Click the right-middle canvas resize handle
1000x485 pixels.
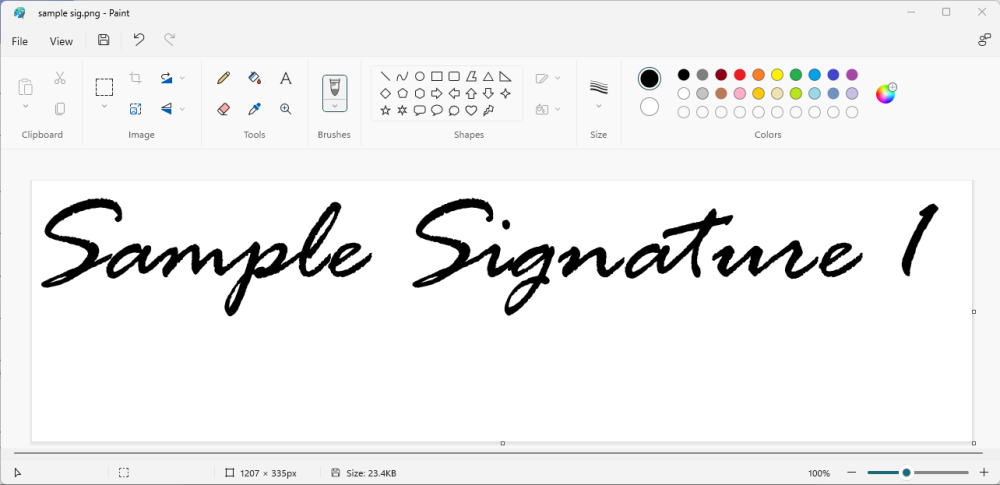(x=974, y=312)
